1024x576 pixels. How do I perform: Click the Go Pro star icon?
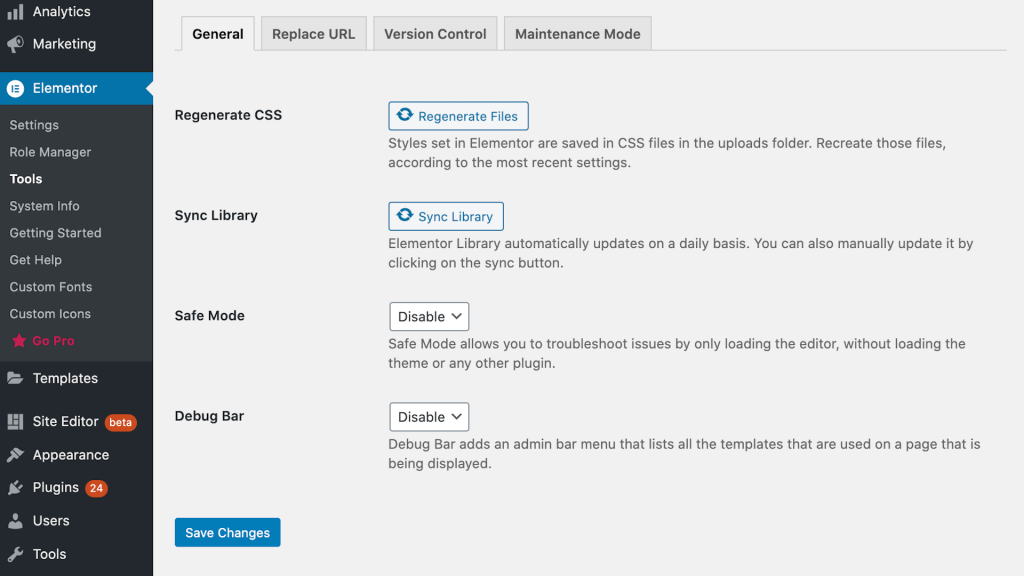click(19, 341)
